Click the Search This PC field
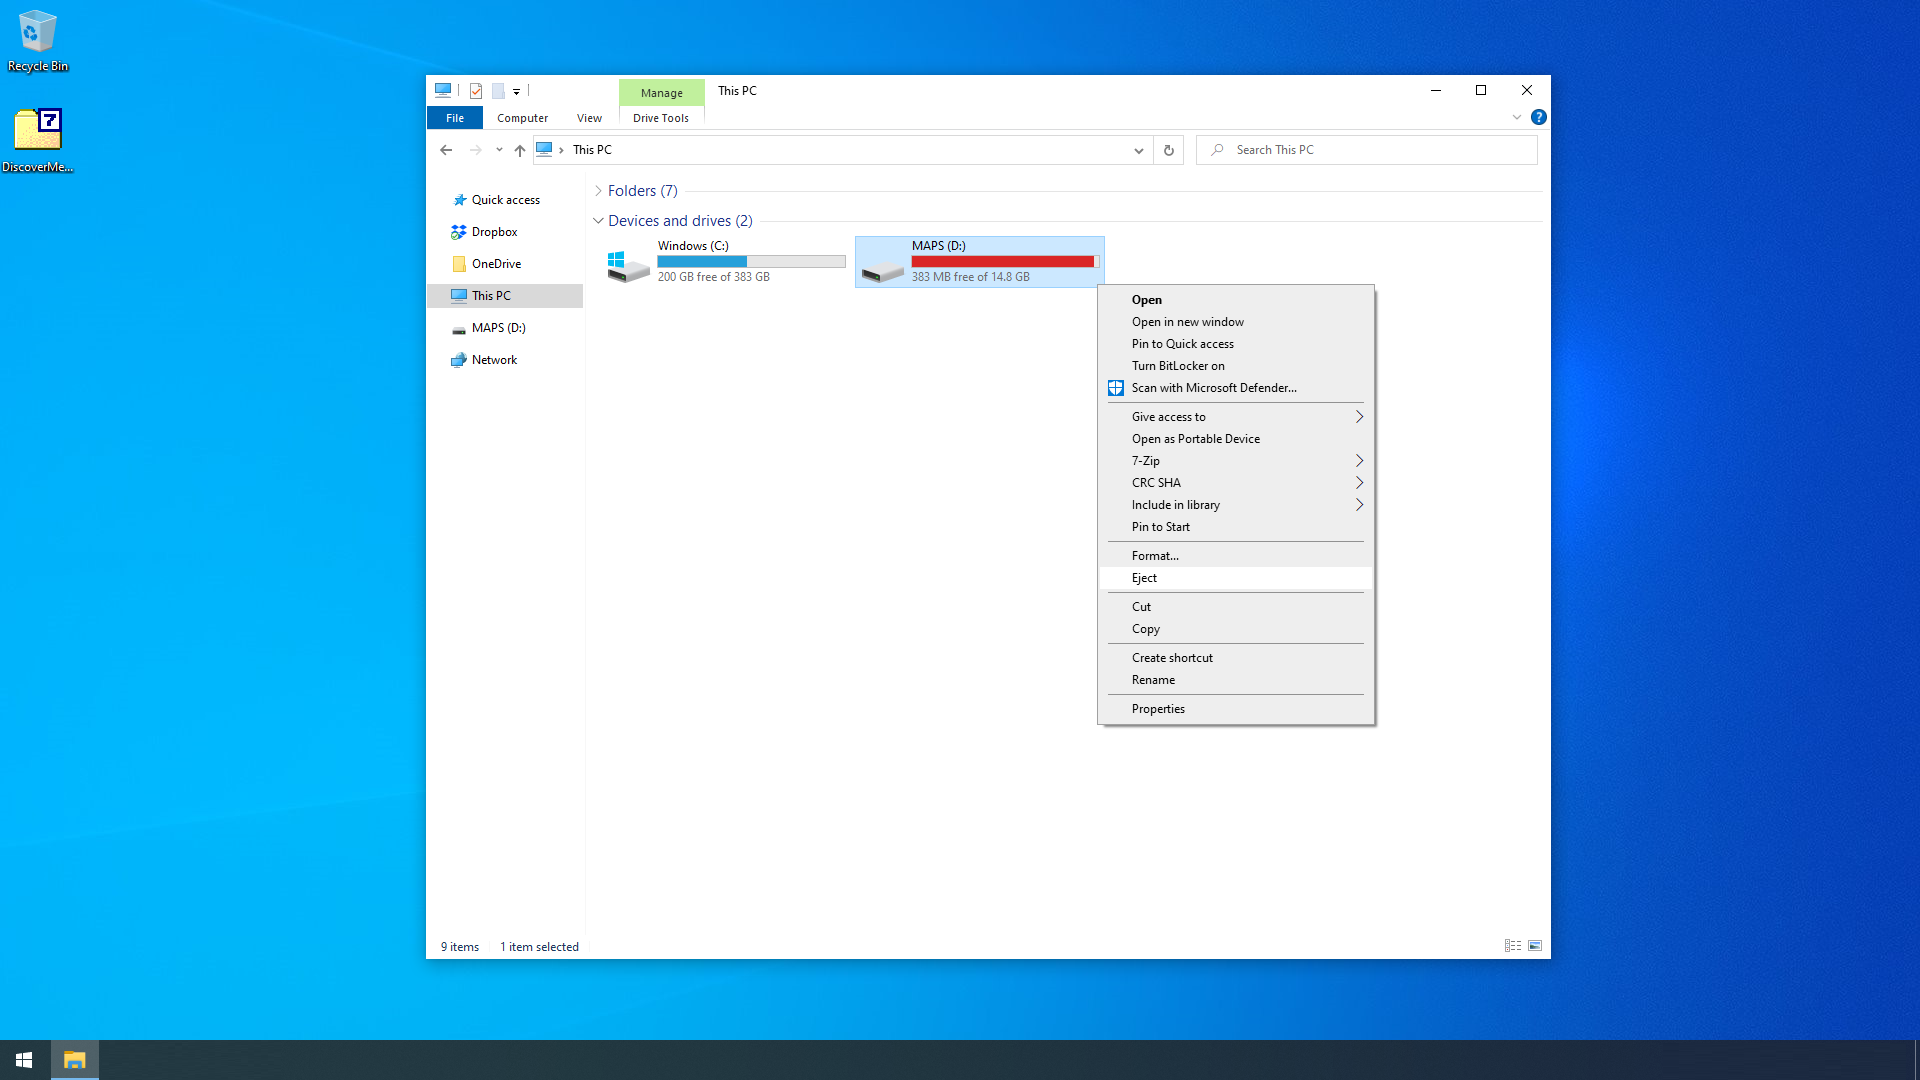 [x=1366, y=150]
